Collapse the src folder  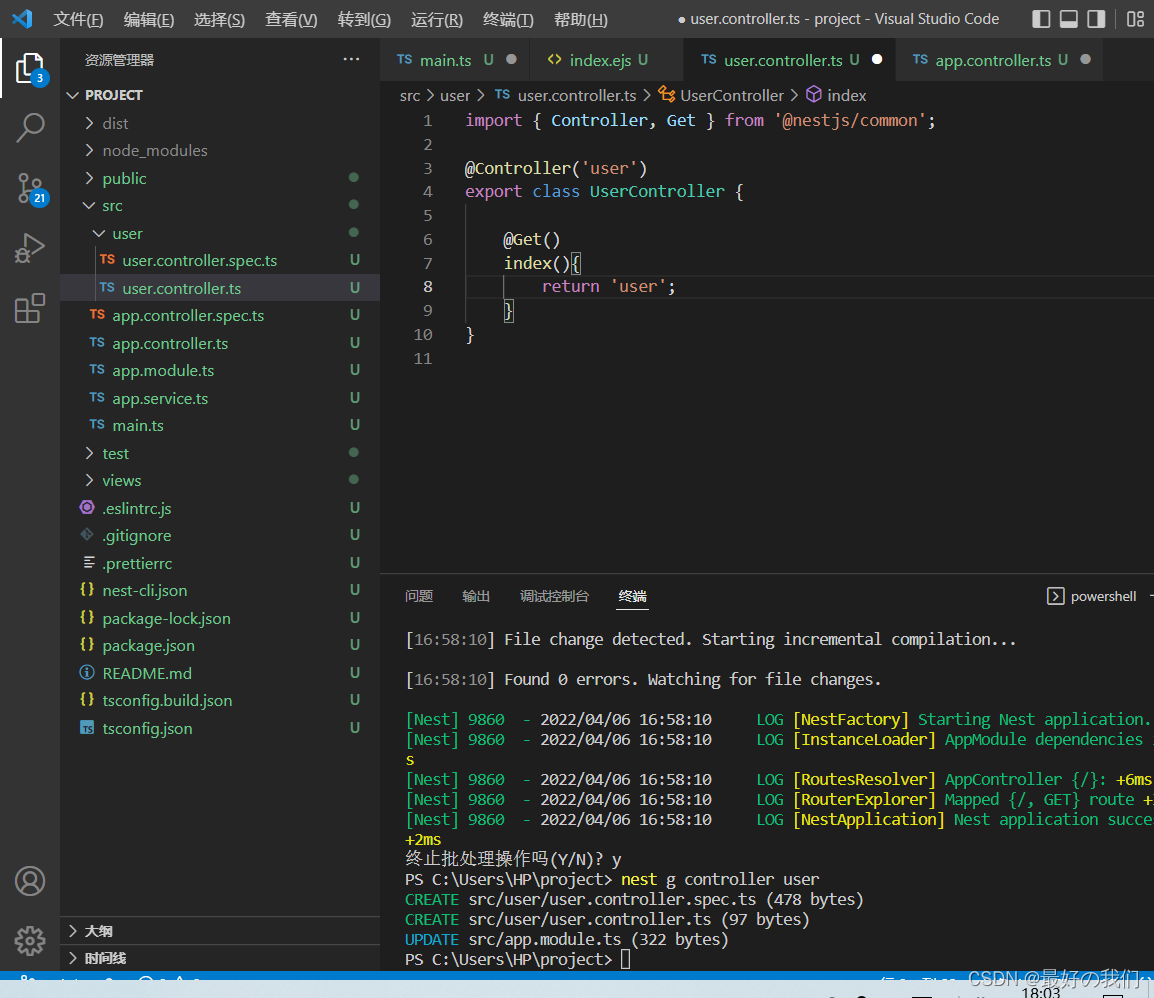pos(112,206)
